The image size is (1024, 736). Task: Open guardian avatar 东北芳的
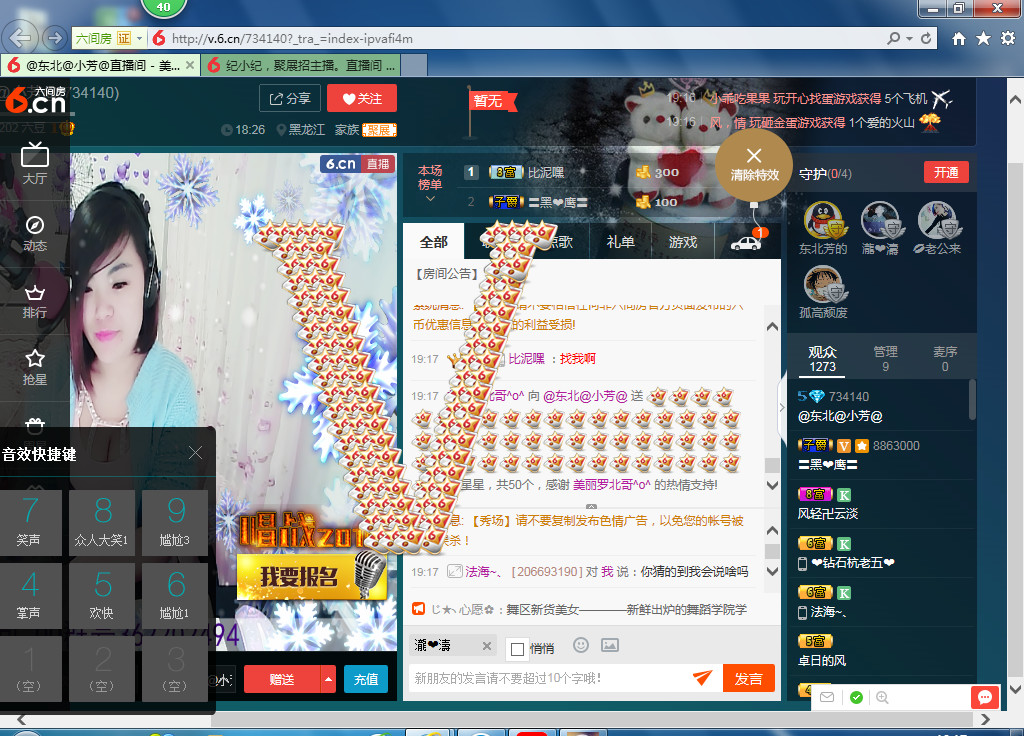(x=823, y=221)
